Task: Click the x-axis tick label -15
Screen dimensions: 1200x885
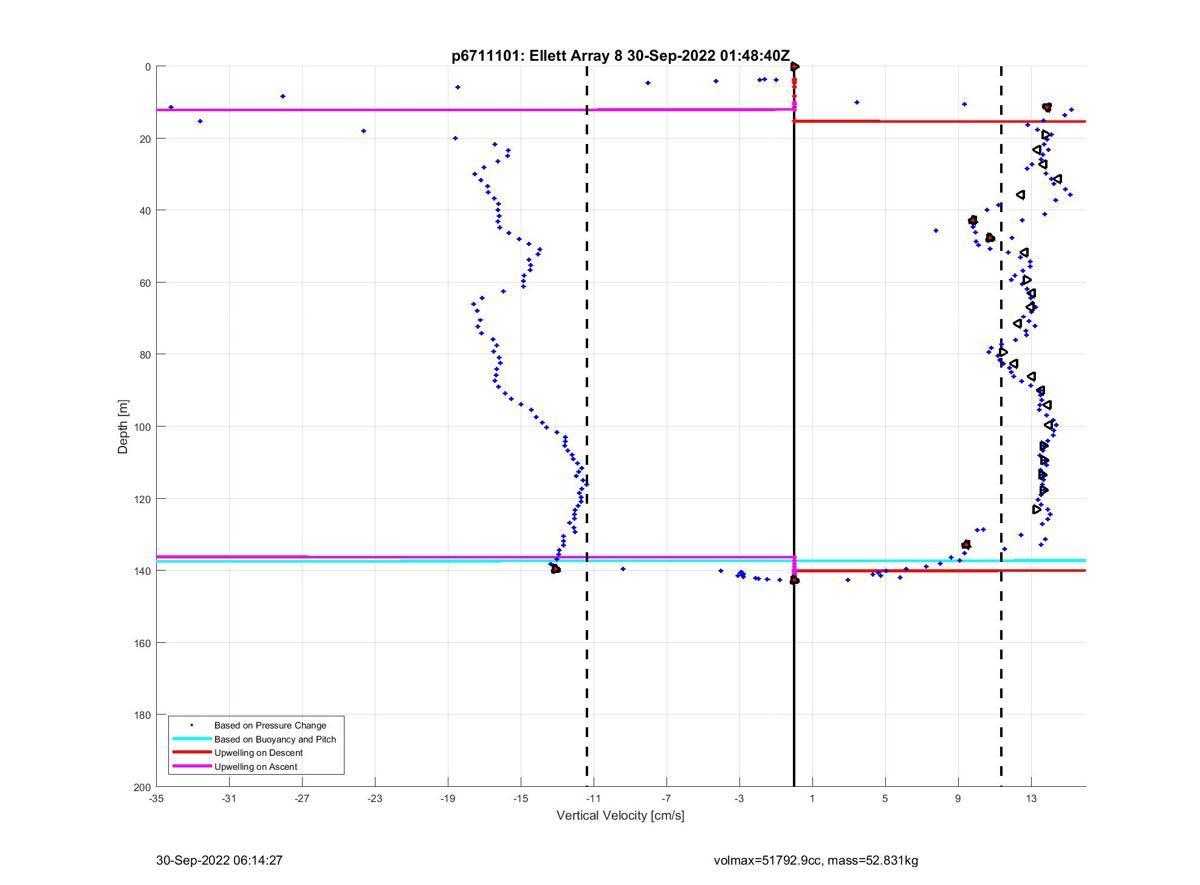Action: pyautogui.click(x=521, y=798)
